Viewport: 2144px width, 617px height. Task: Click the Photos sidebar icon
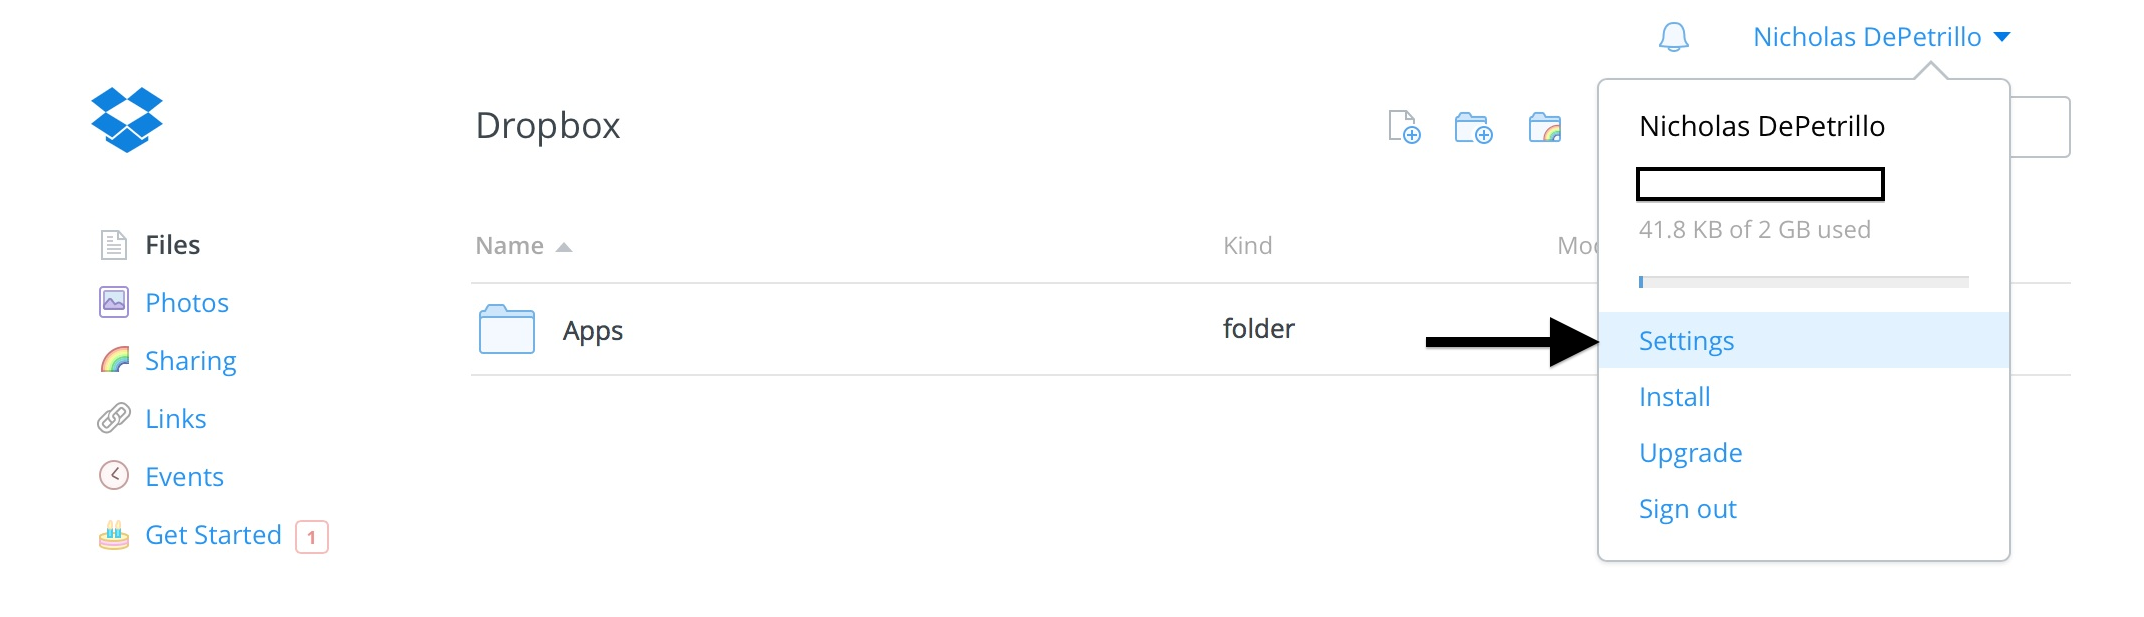114,302
